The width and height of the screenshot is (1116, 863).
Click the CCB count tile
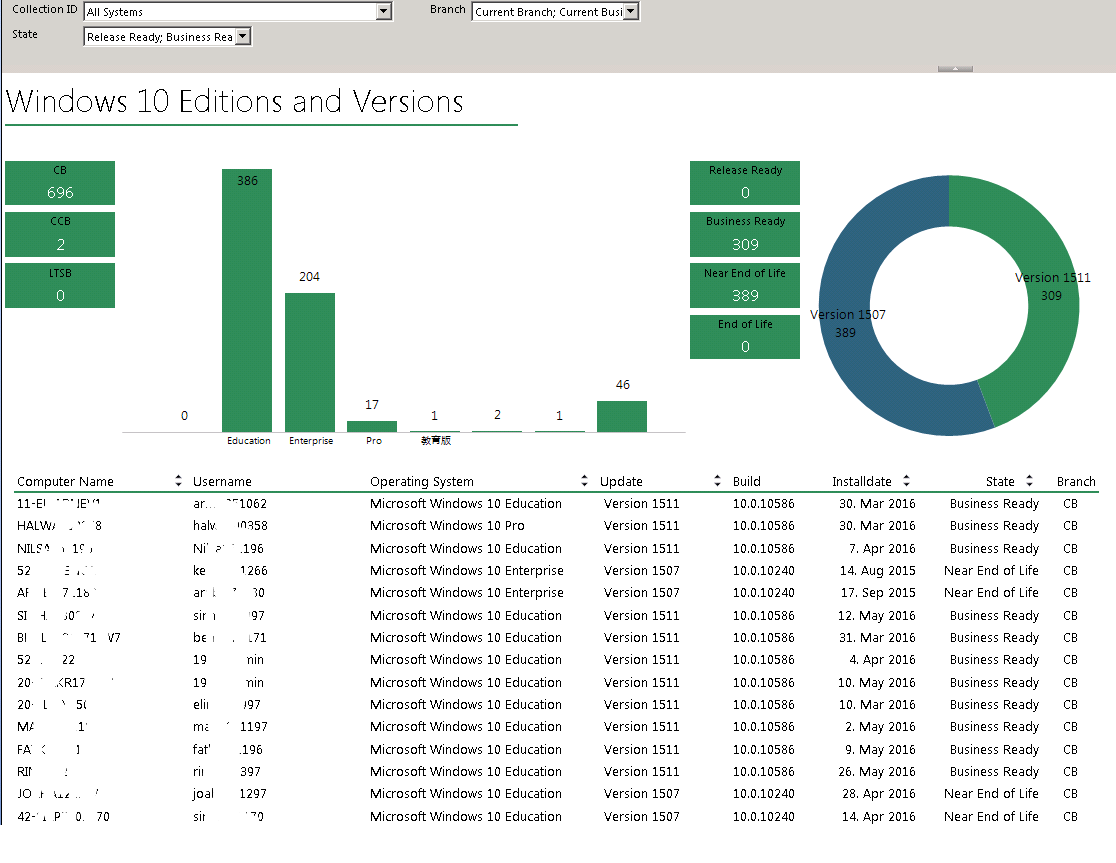(60, 234)
